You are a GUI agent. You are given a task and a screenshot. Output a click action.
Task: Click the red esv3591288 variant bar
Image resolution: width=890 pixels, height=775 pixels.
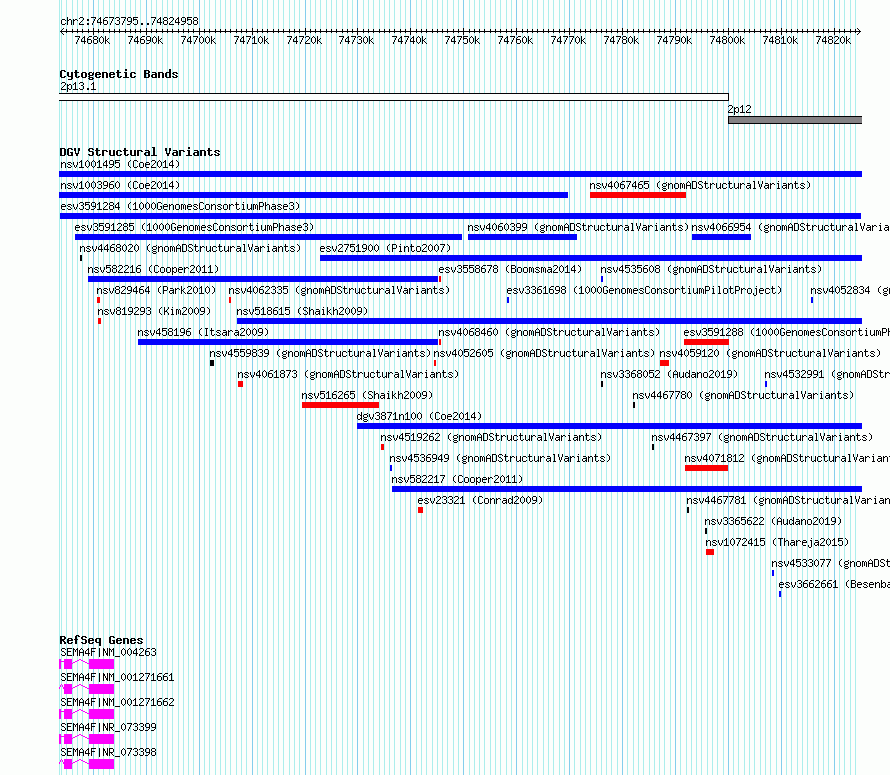(x=706, y=342)
